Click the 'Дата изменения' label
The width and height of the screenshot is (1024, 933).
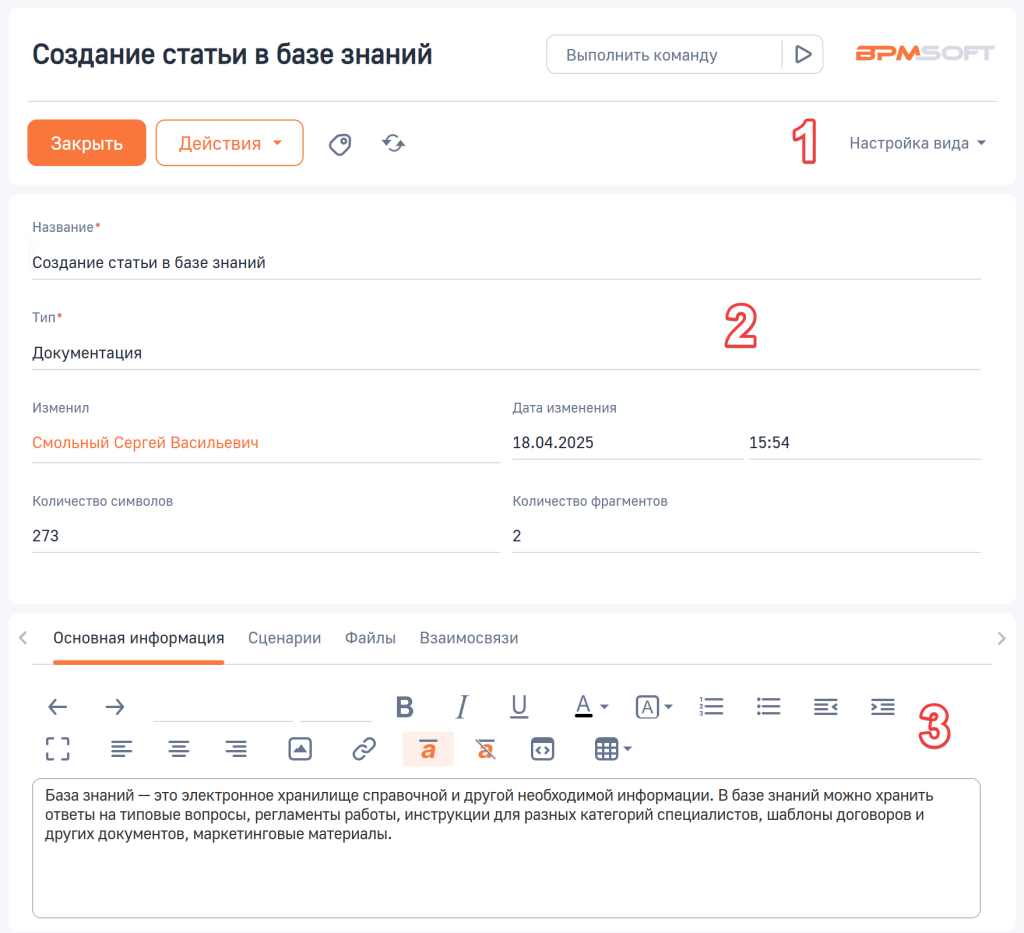tap(564, 408)
